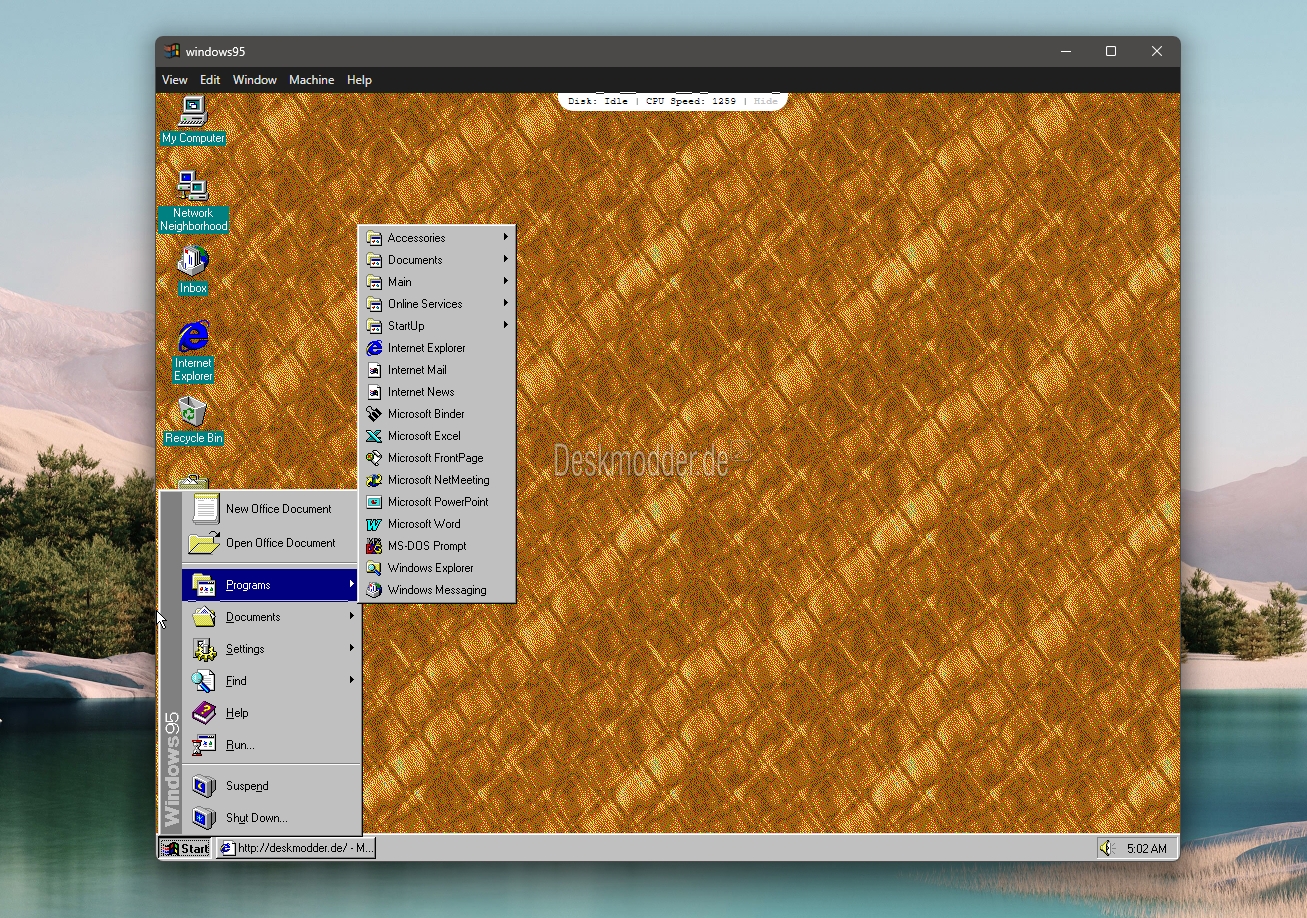Screen dimensions: 1307x918
Task: Expand the Find submenu
Action: (270, 681)
